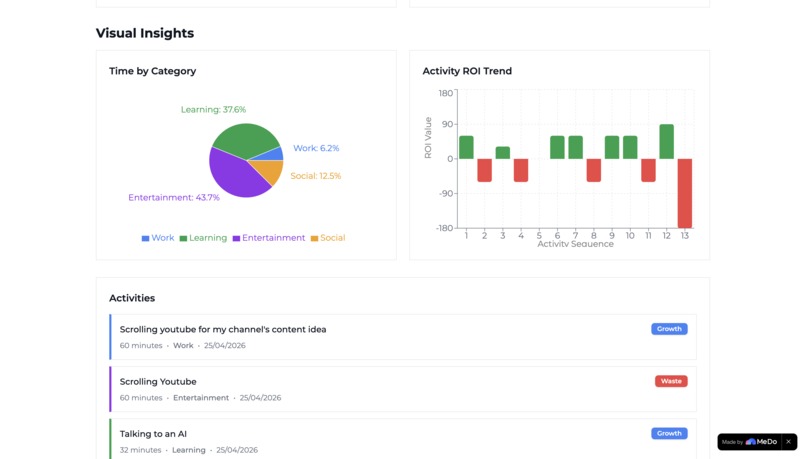The width and height of the screenshot is (806, 459).
Task: Click the red bar for activity 8
Action: click(x=594, y=170)
